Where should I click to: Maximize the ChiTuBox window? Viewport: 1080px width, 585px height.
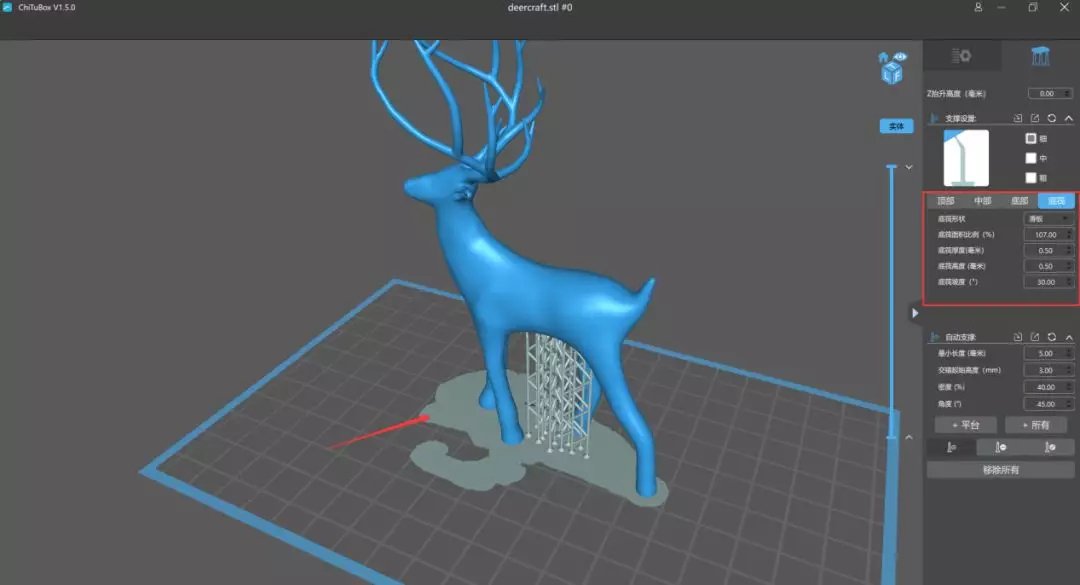(x=1032, y=8)
